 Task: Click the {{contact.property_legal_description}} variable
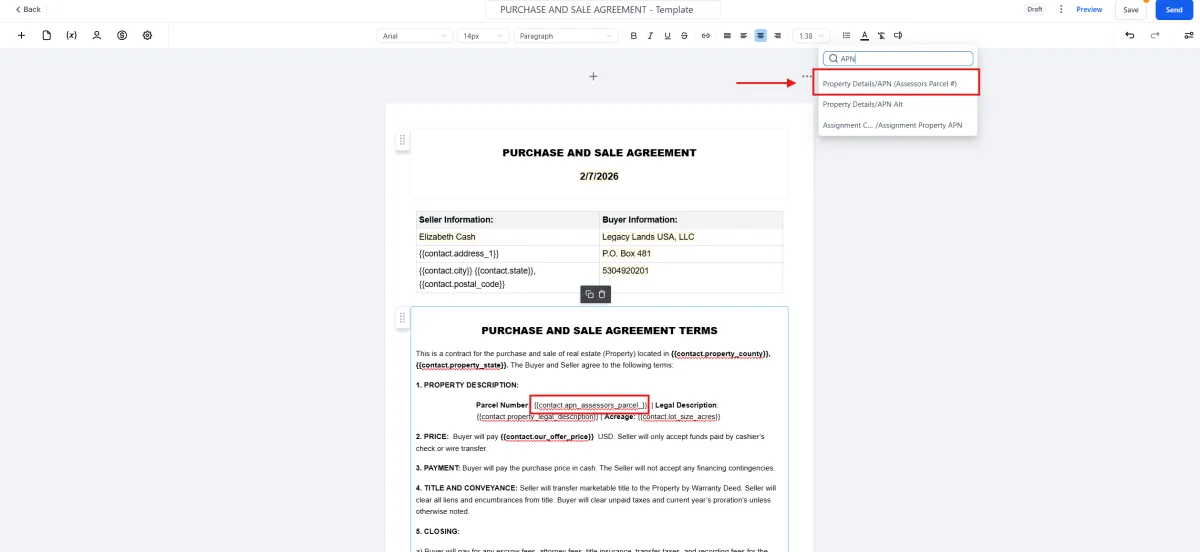pos(538,416)
